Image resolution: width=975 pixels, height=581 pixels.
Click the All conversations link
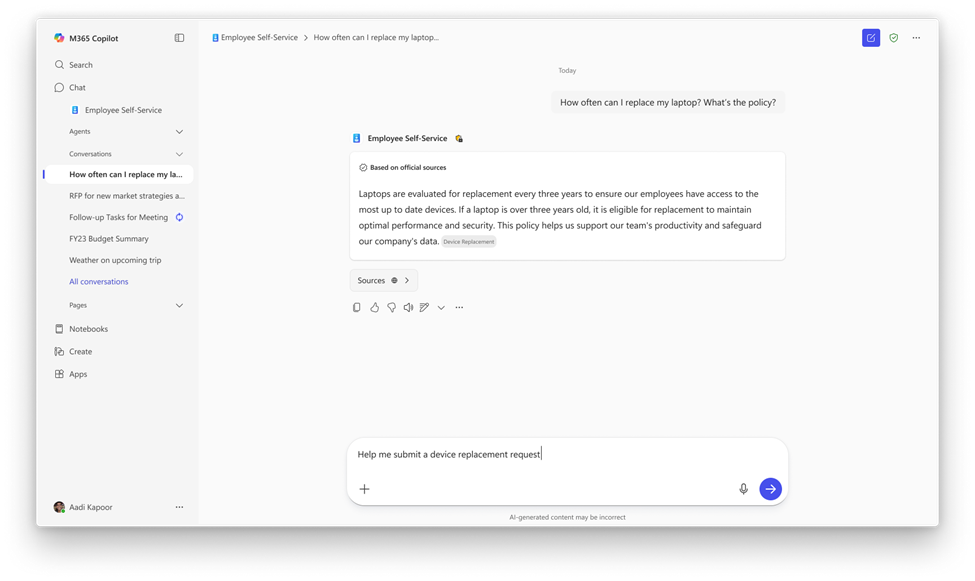pyautogui.click(x=98, y=282)
